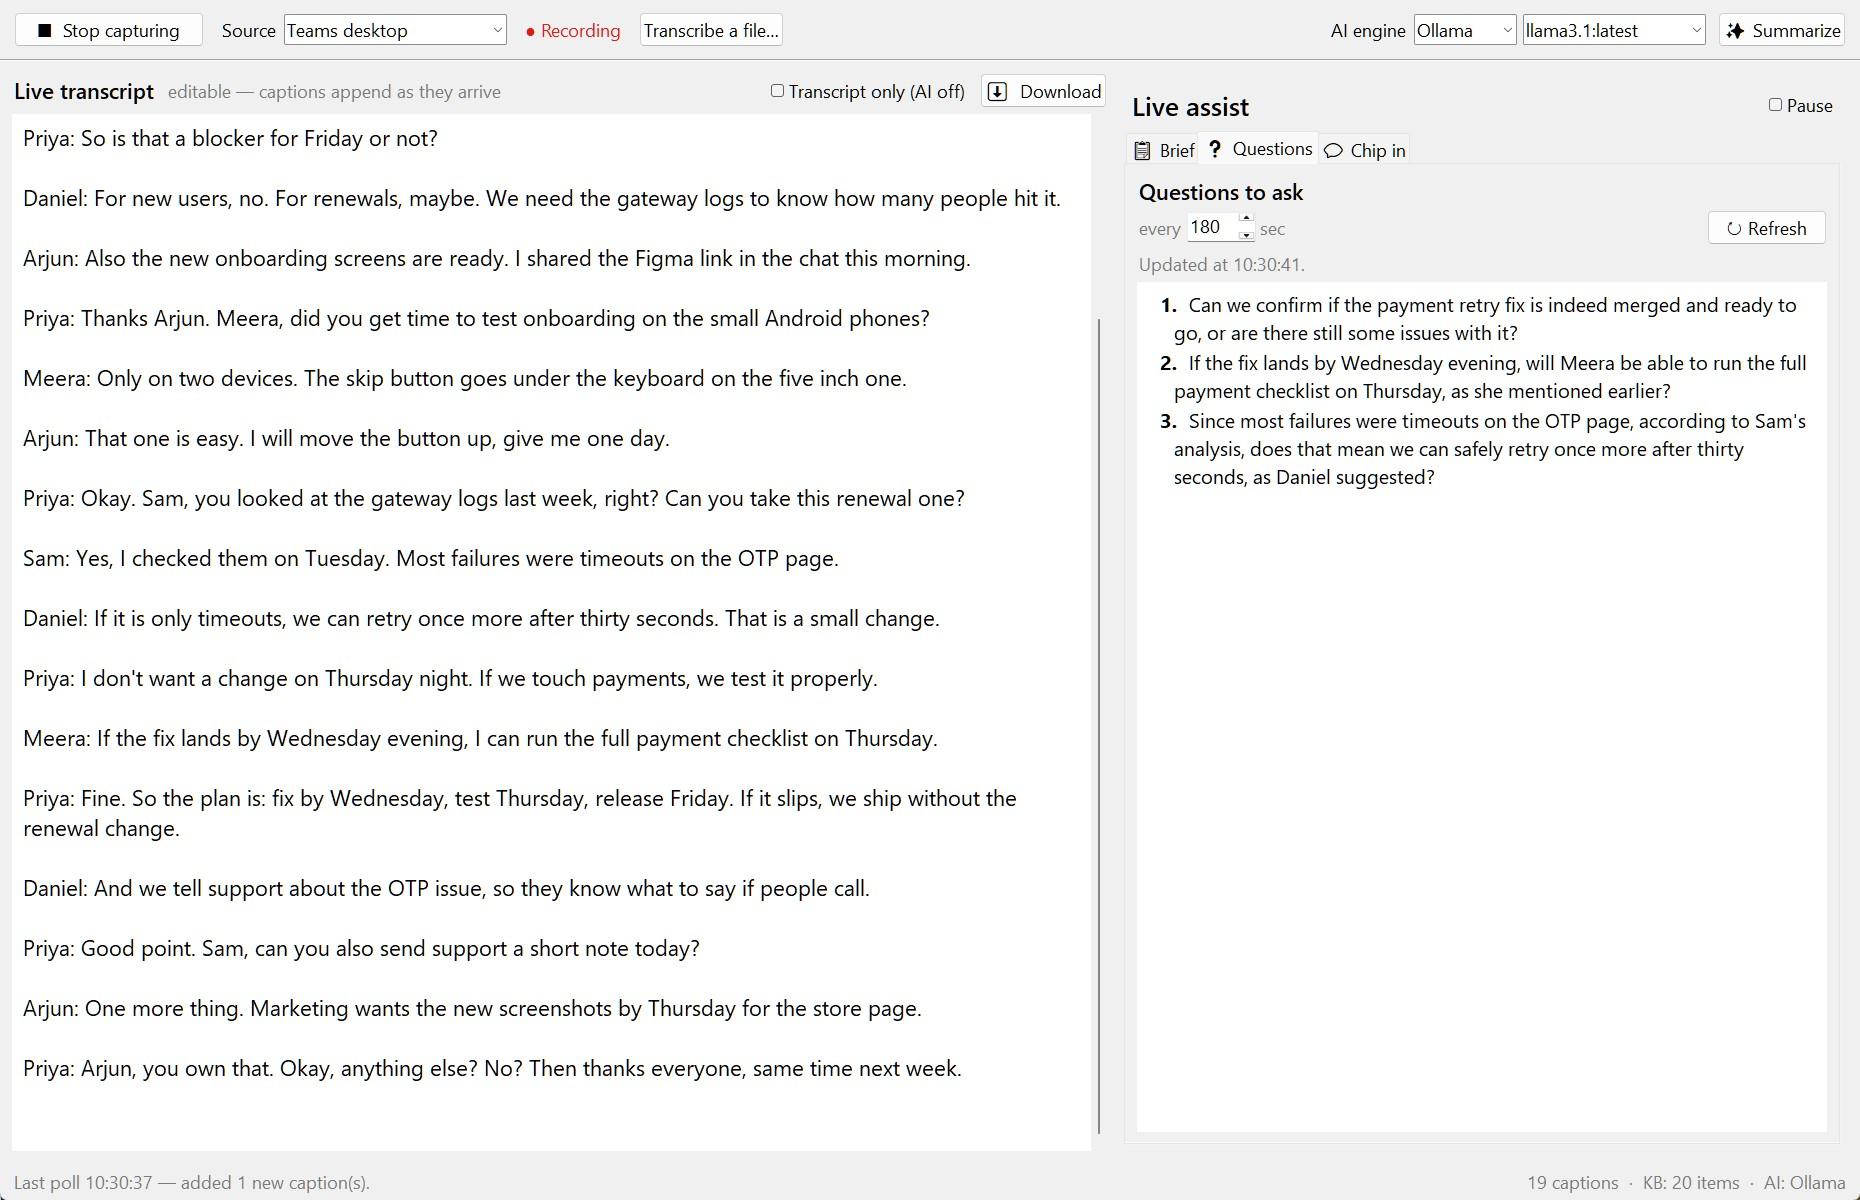Click 'Updated at 10:30:41.' status text
The height and width of the screenshot is (1200, 1860).
click(x=1221, y=265)
